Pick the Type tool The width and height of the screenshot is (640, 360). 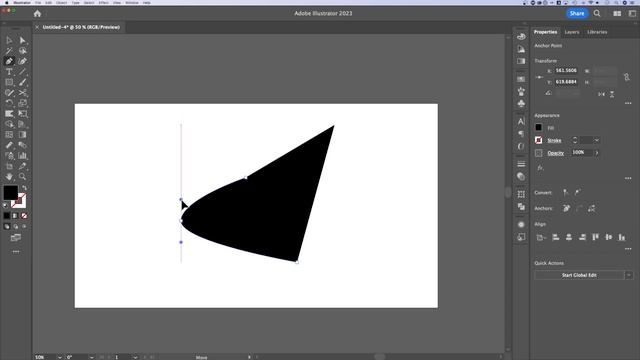pos(9,72)
